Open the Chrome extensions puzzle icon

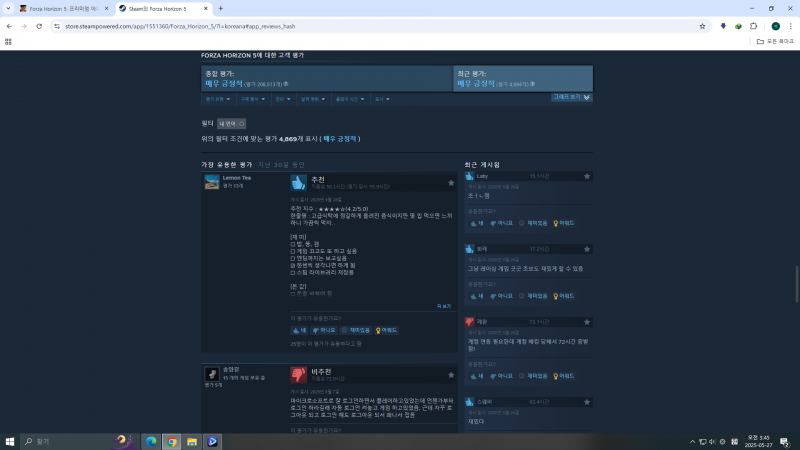tap(754, 26)
